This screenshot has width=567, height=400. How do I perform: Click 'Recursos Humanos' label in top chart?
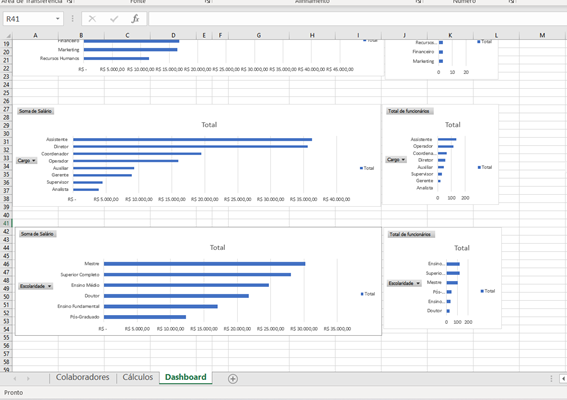[59, 58]
